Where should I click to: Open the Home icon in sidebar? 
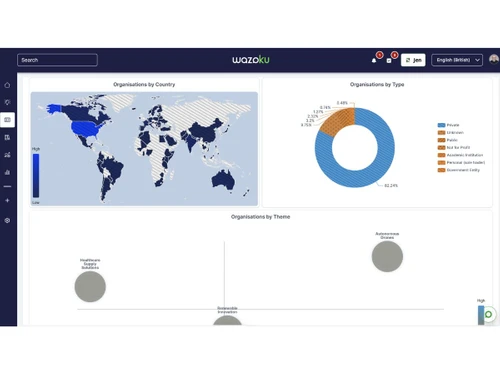(7, 85)
